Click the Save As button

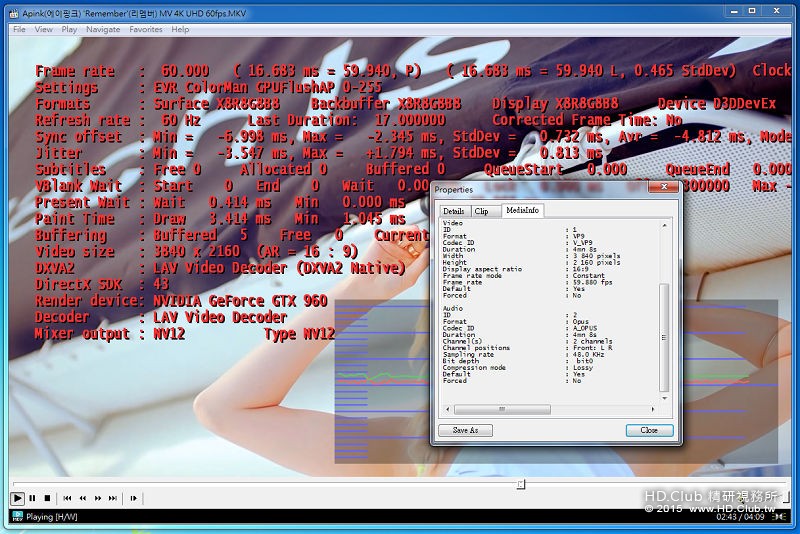coord(465,430)
